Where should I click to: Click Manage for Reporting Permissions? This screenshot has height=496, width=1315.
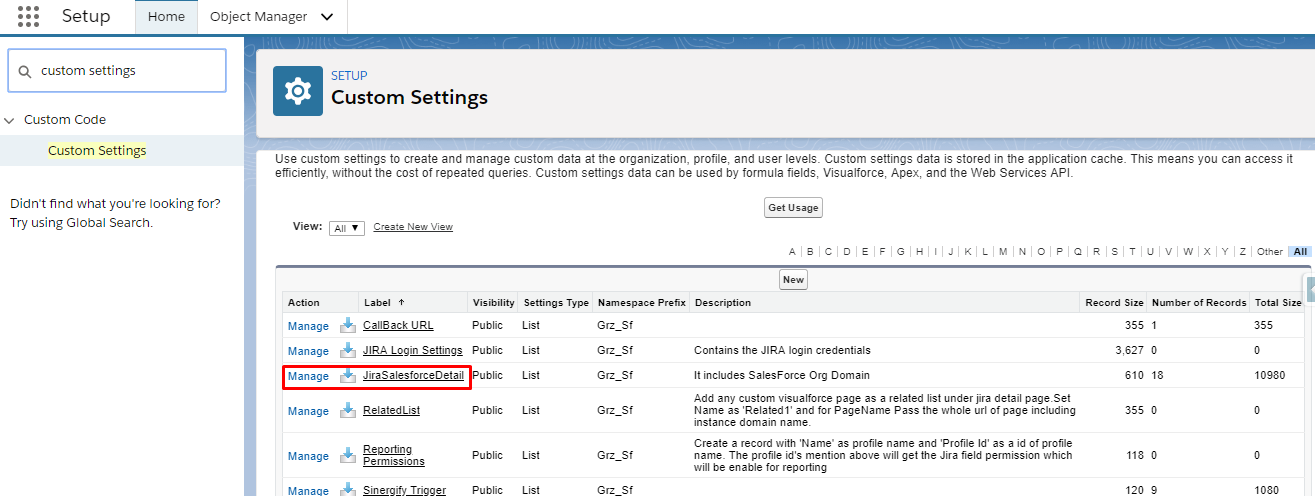(x=308, y=456)
